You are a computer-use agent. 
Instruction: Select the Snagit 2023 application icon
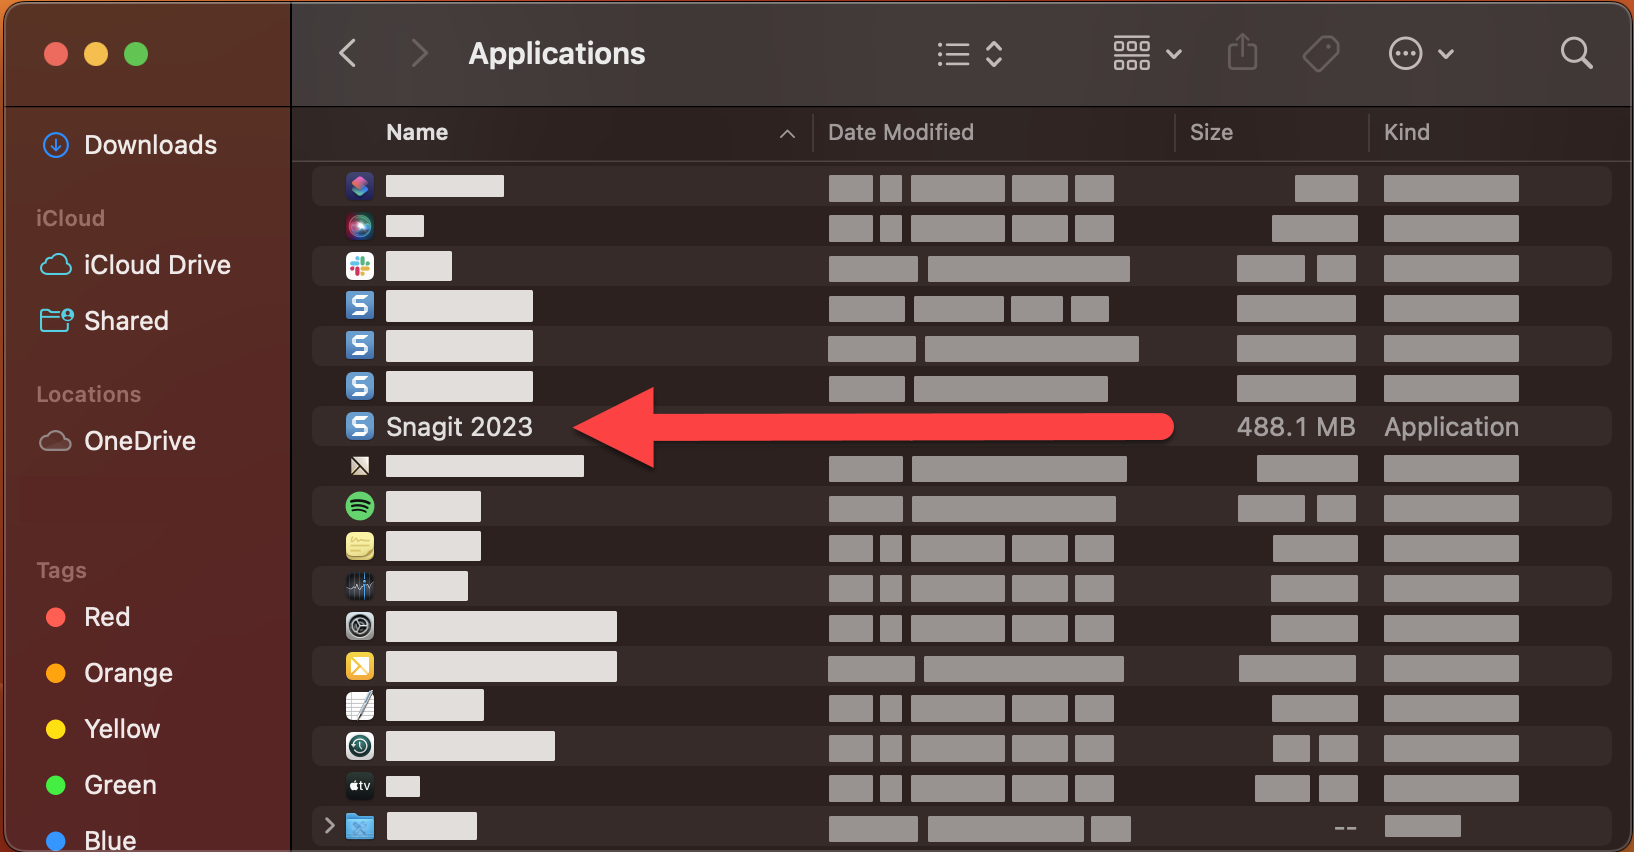coord(360,426)
